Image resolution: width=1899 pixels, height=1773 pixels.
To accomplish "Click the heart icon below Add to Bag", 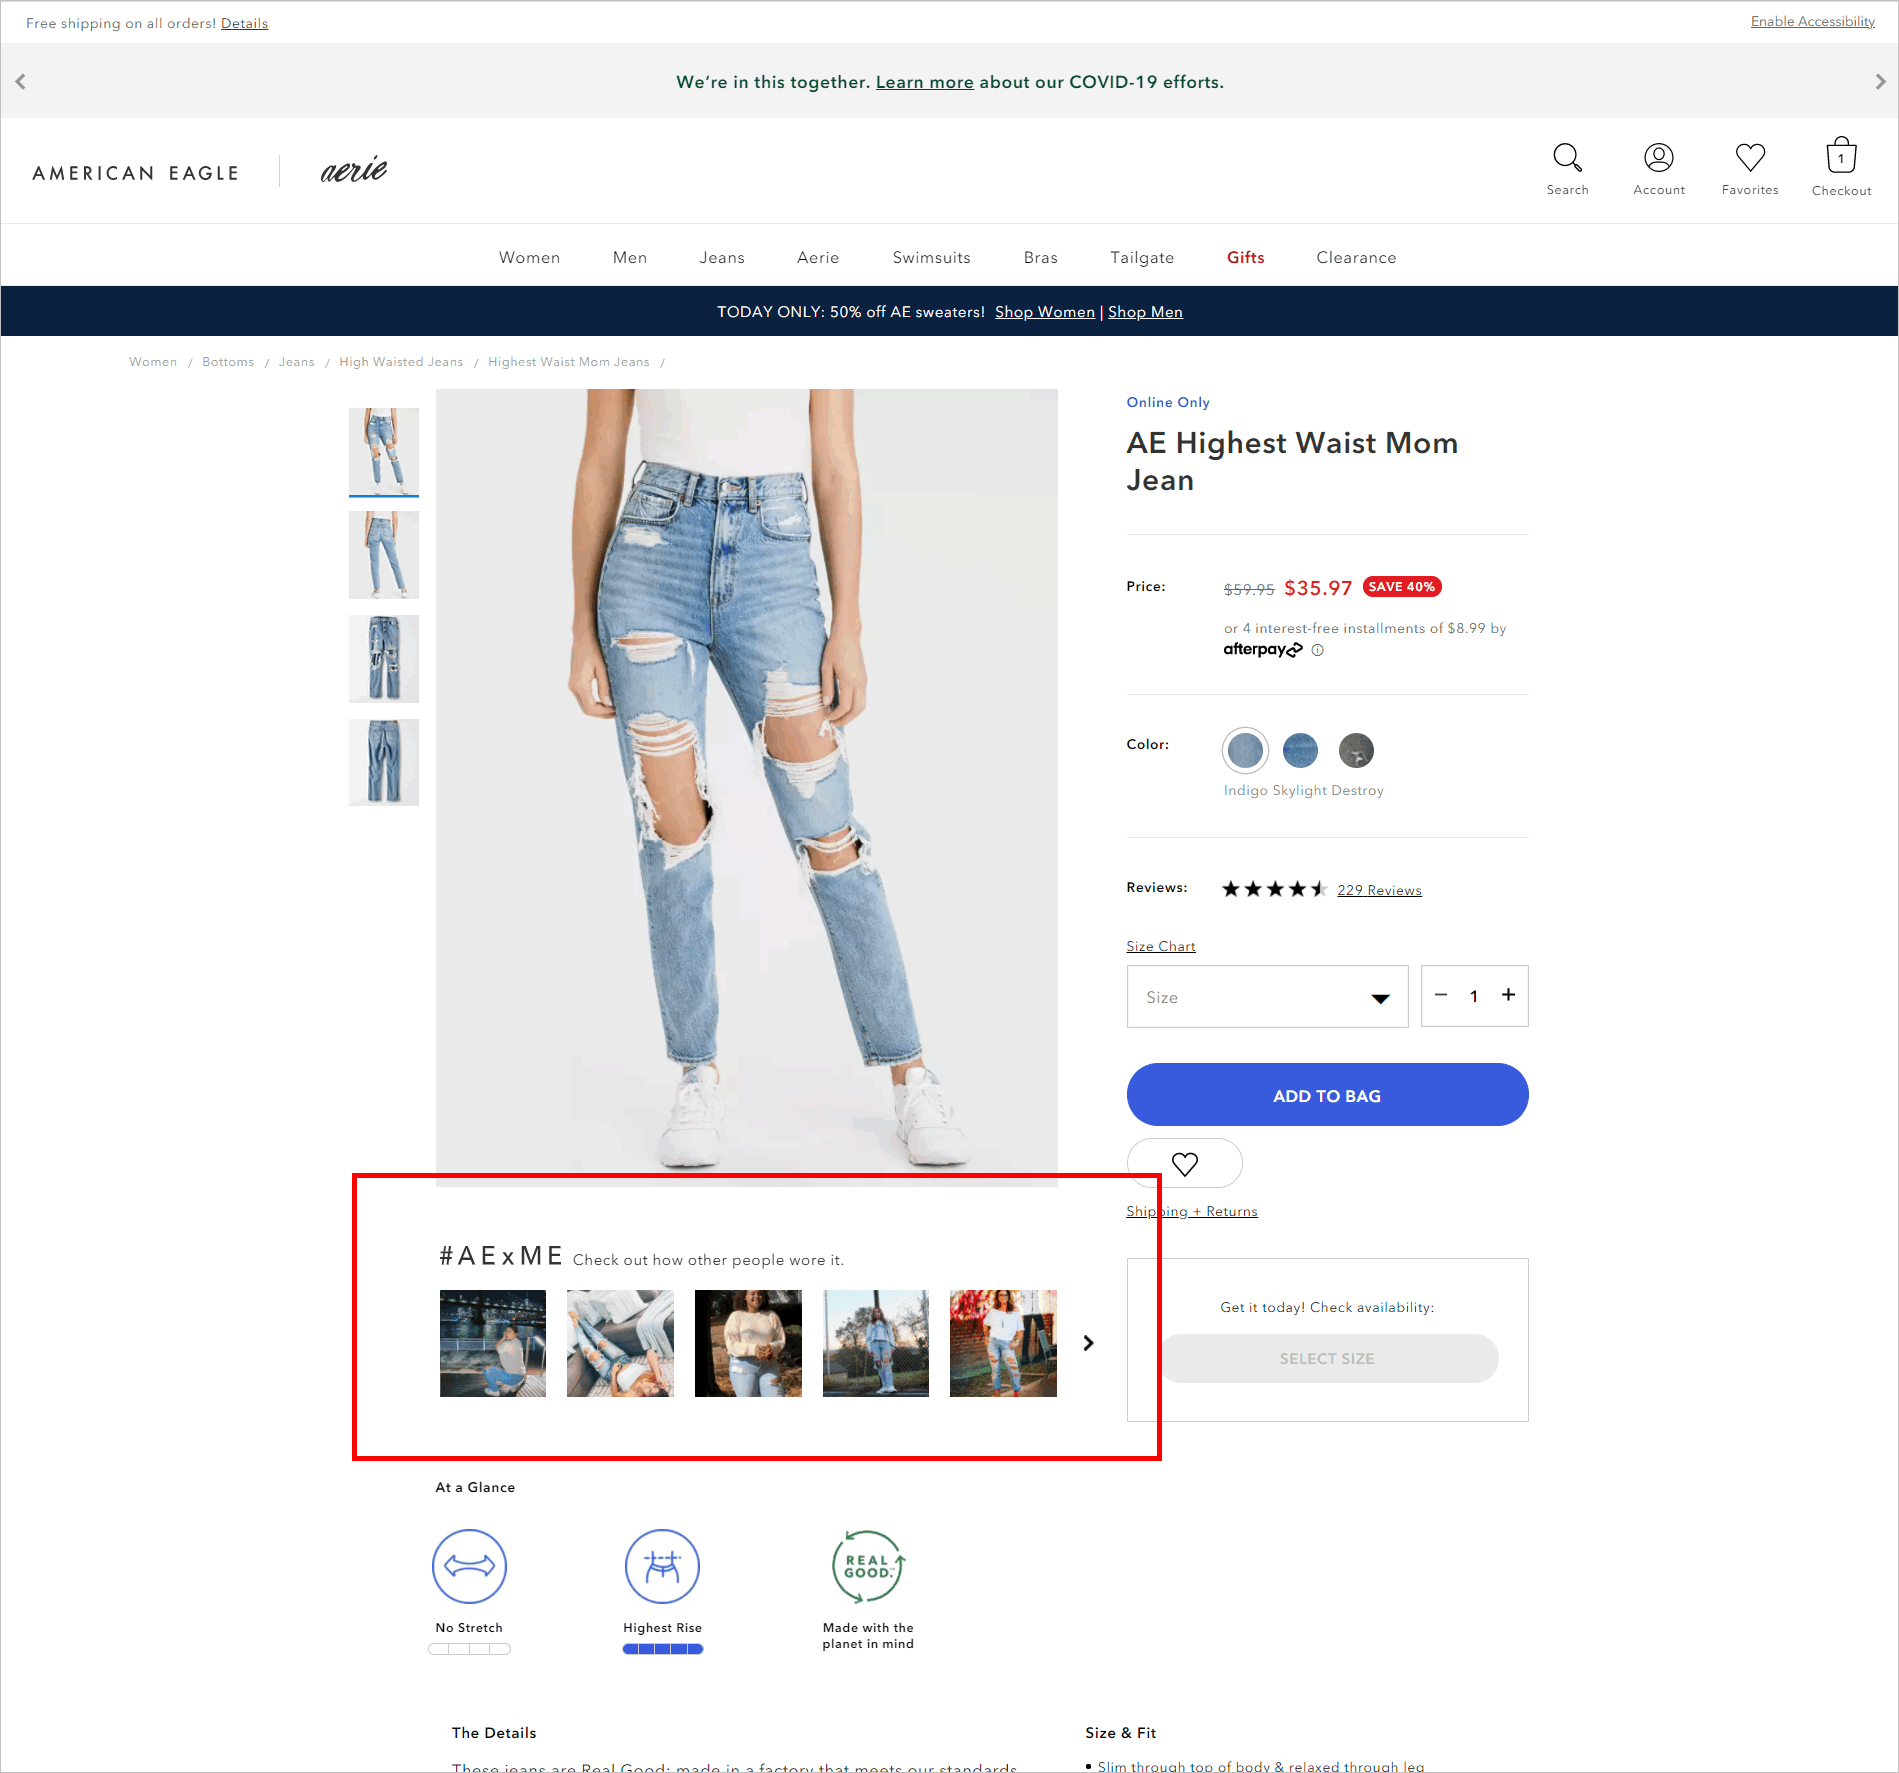I will pos(1184,1163).
